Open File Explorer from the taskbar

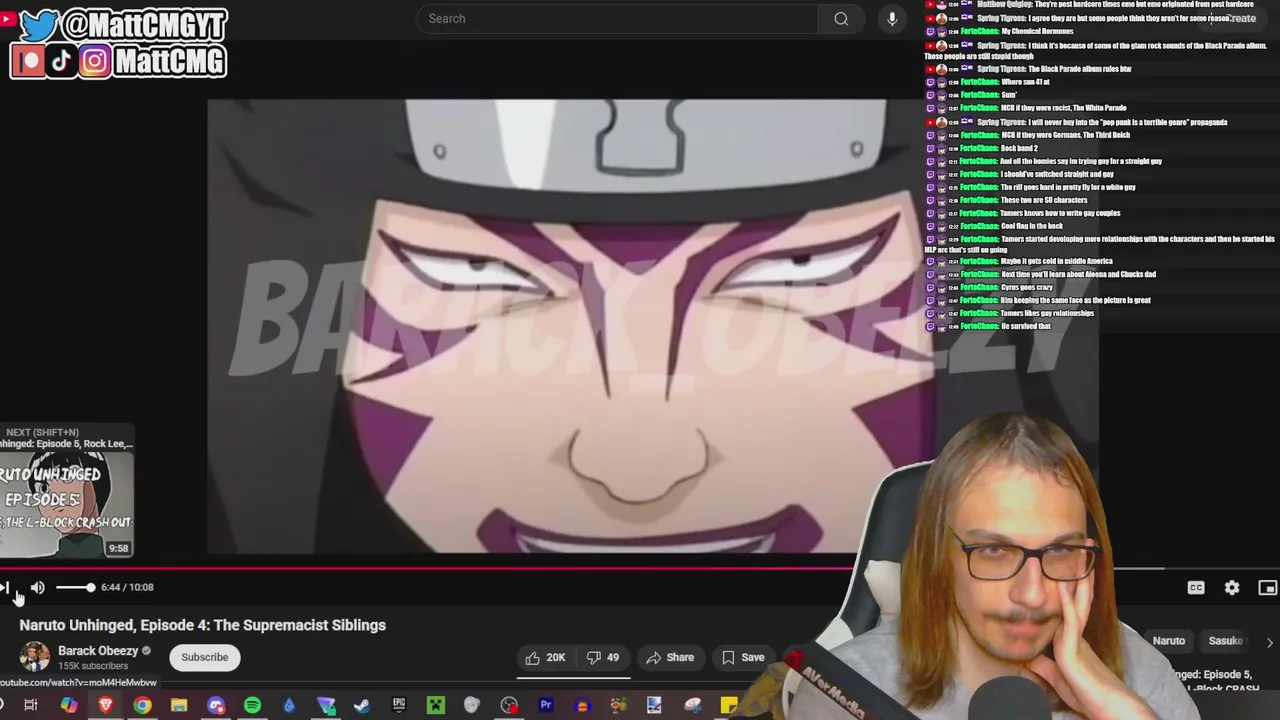tap(179, 705)
